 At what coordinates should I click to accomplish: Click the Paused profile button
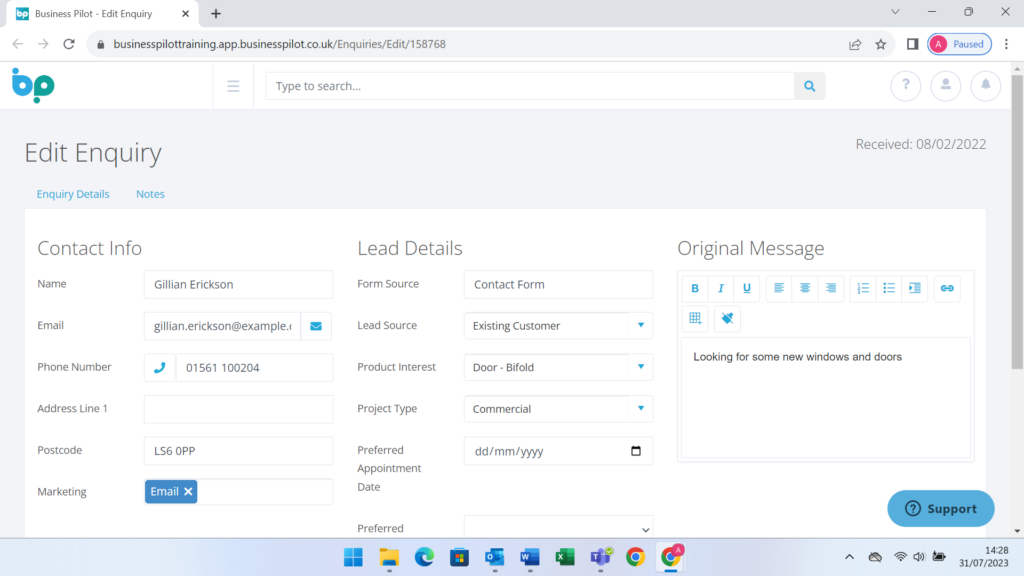click(959, 44)
